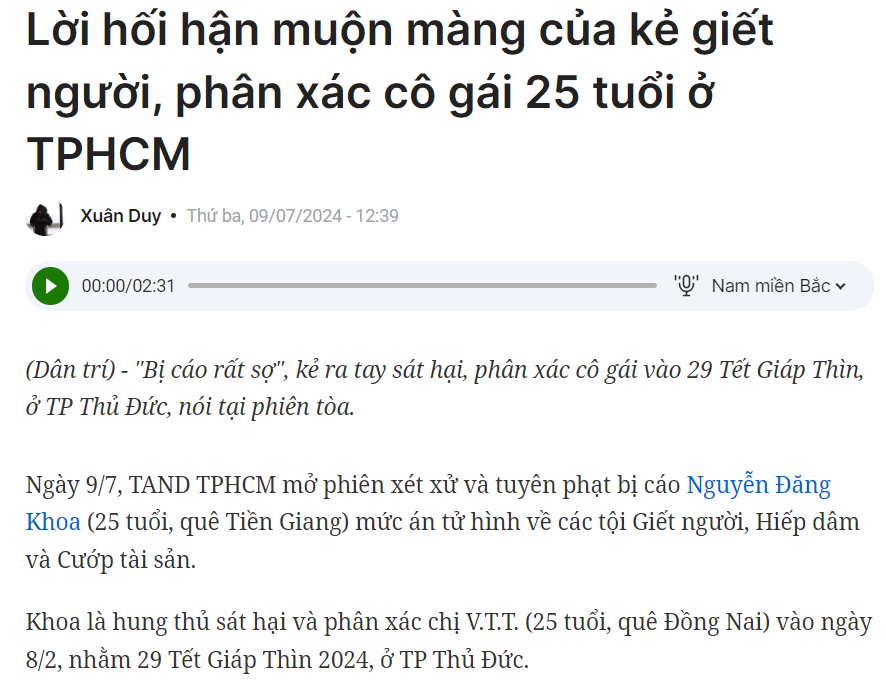
Task: Open the "Nam miền Bắc" voice dropdown
Action: pyautogui.click(x=778, y=286)
